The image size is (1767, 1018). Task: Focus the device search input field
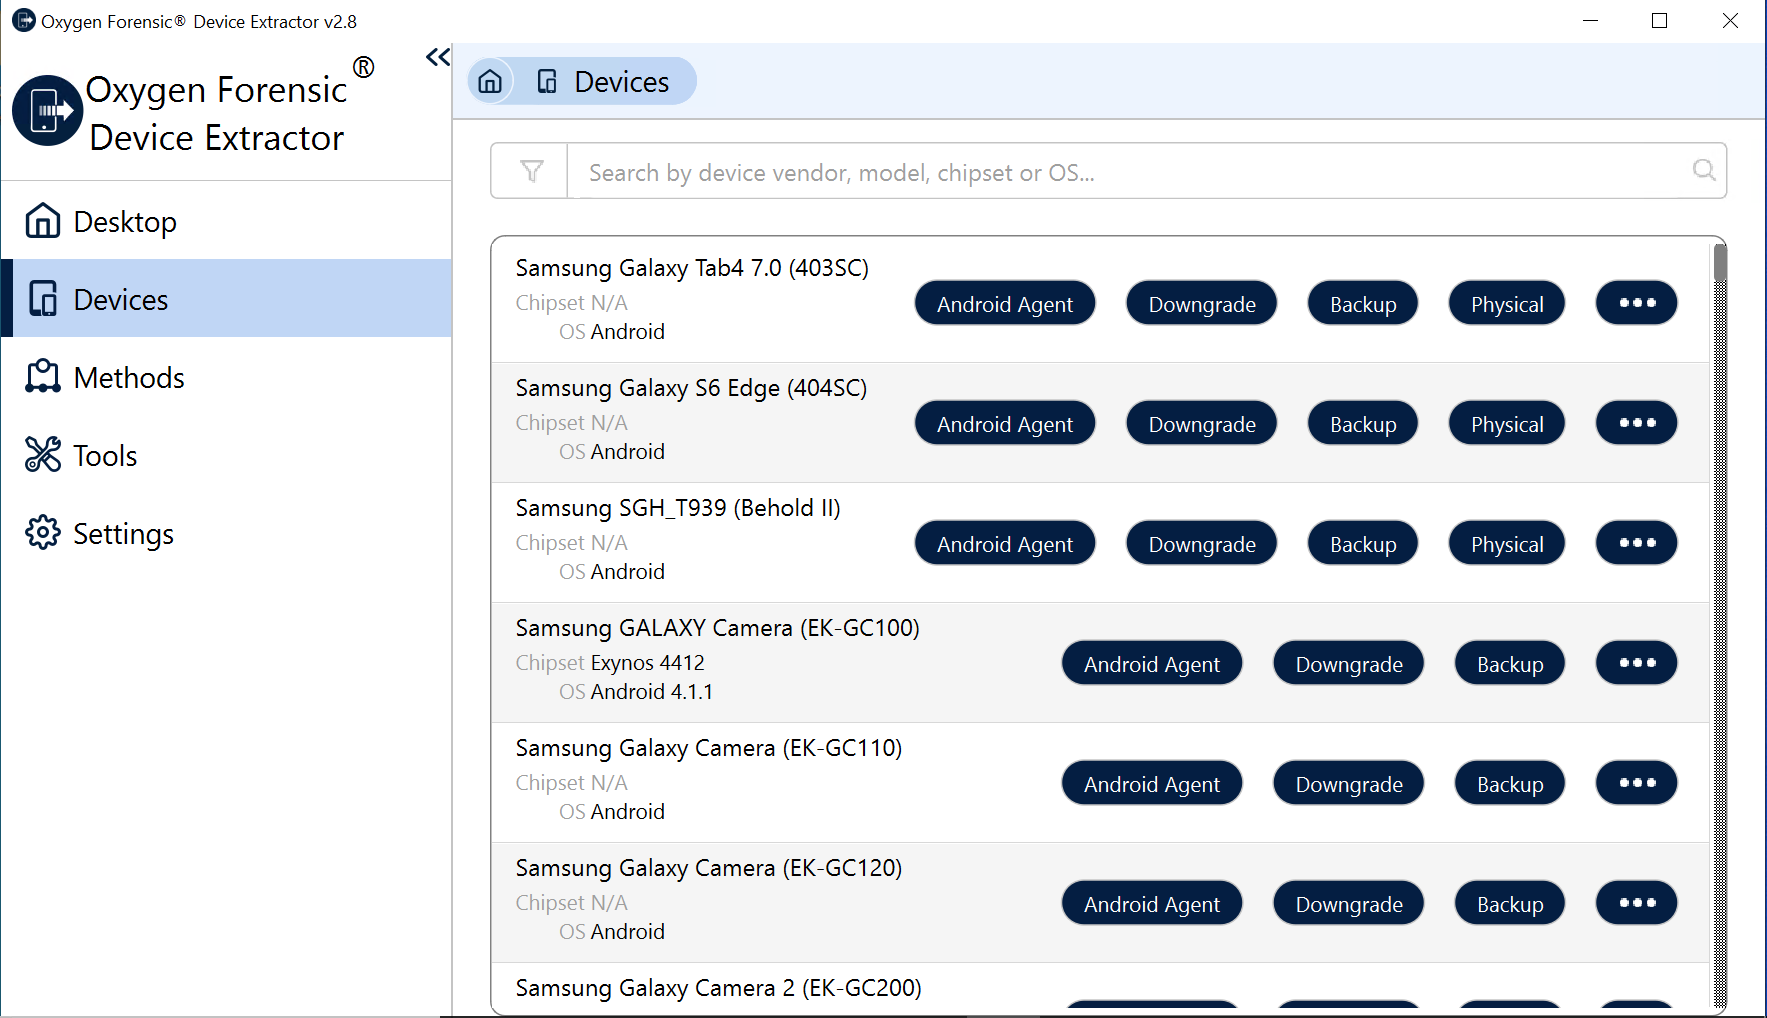click(x=1128, y=172)
